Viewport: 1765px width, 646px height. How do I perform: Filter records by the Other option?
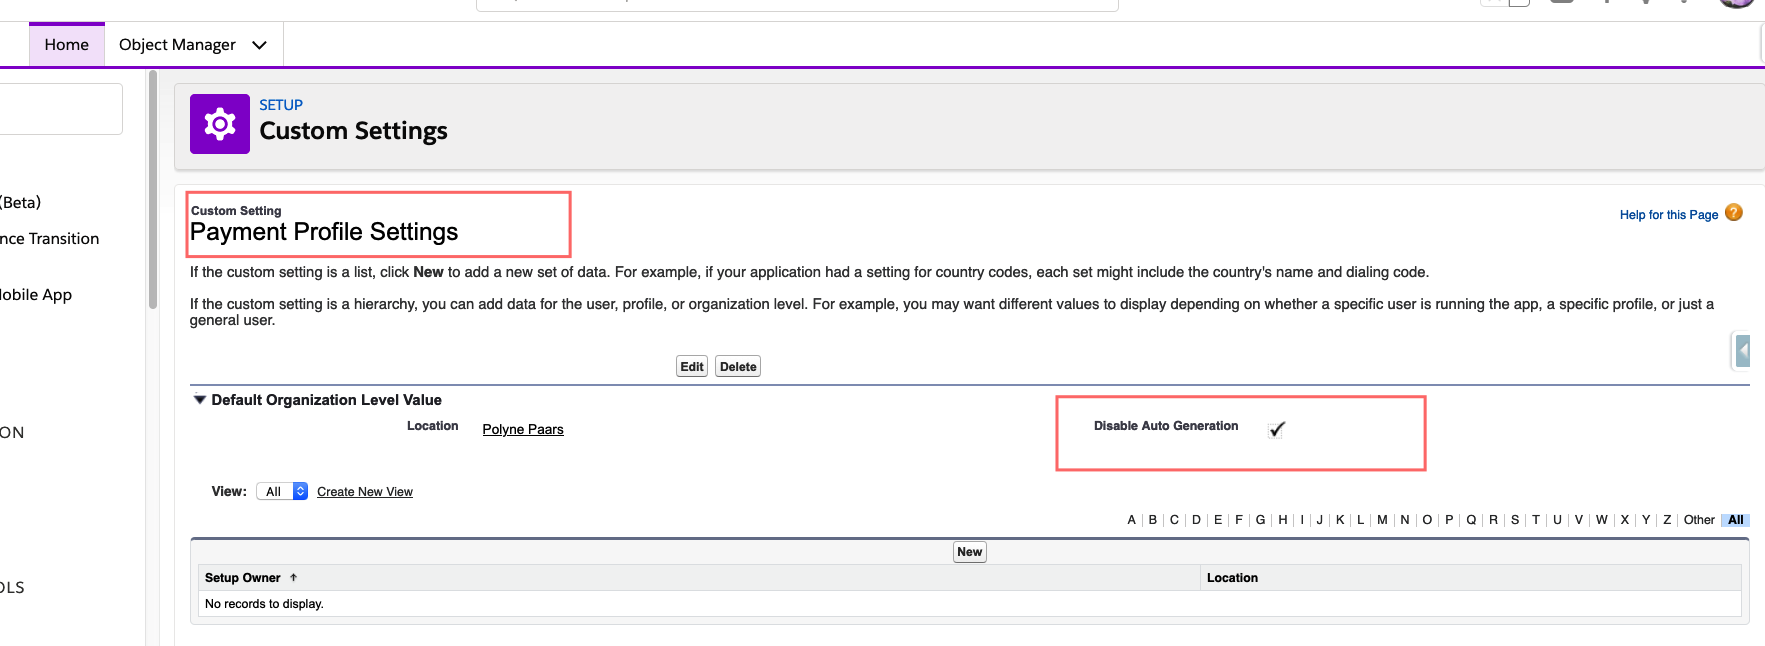coord(1698,520)
